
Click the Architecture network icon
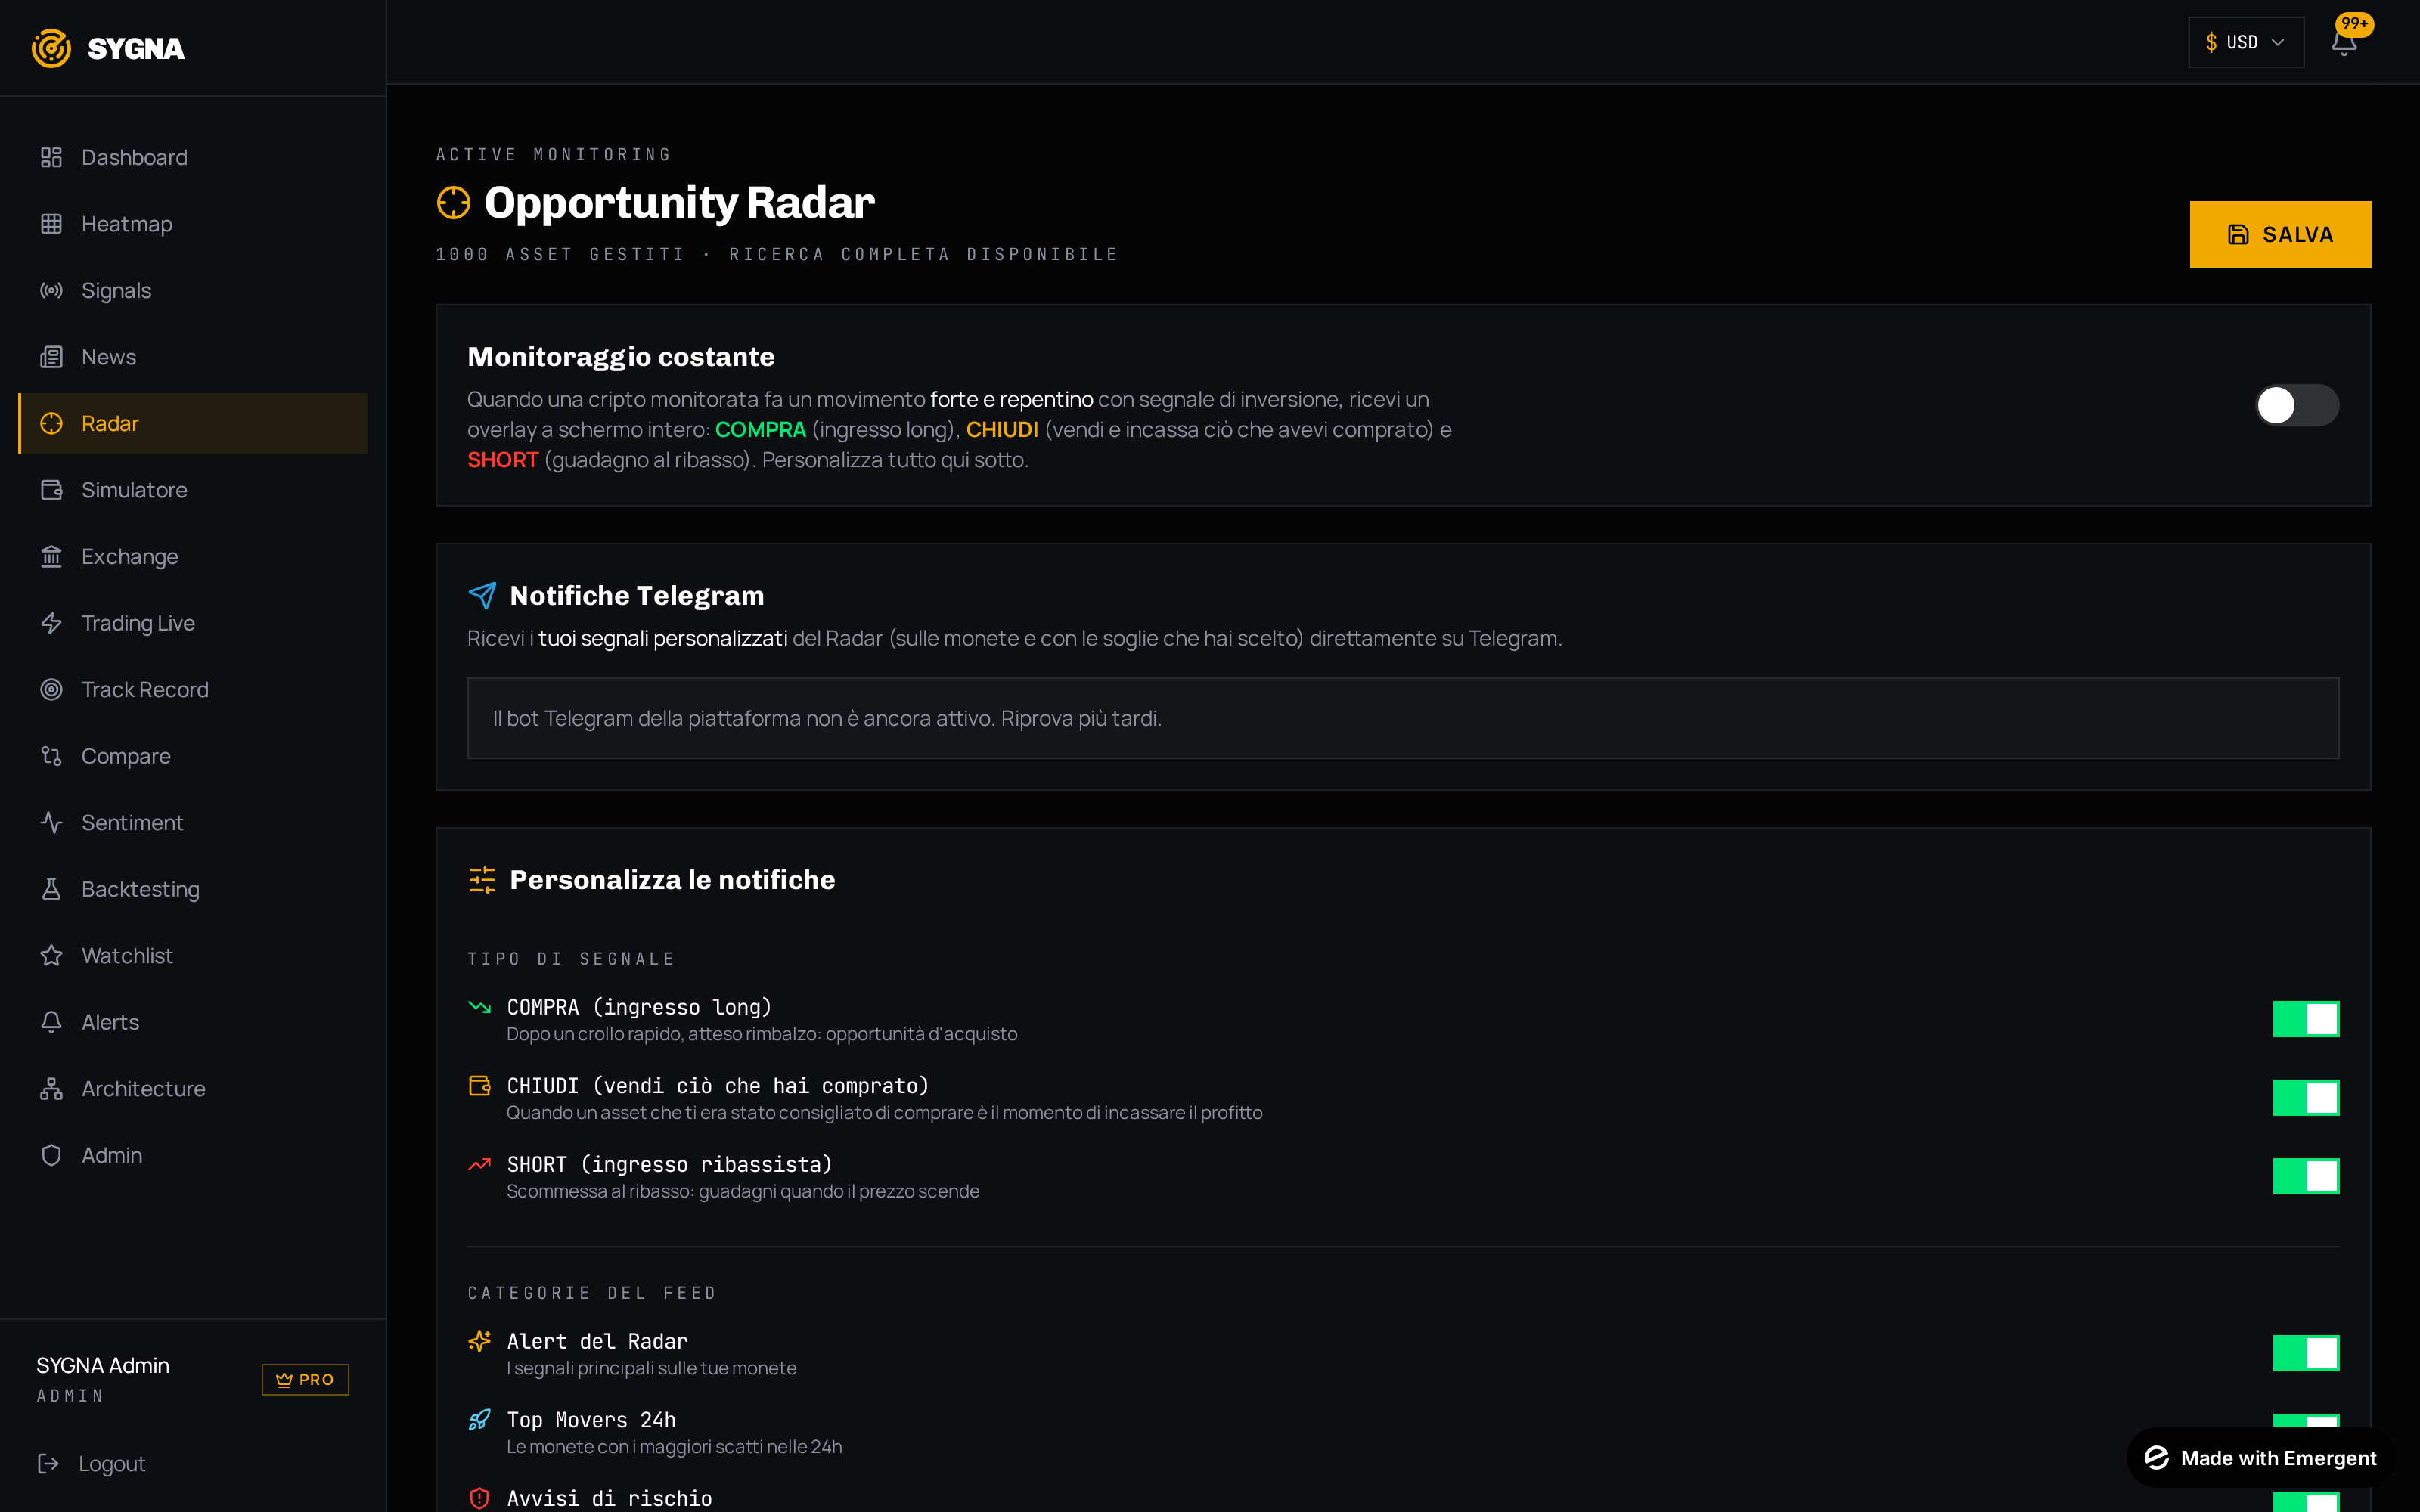[x=51, y=1089]
